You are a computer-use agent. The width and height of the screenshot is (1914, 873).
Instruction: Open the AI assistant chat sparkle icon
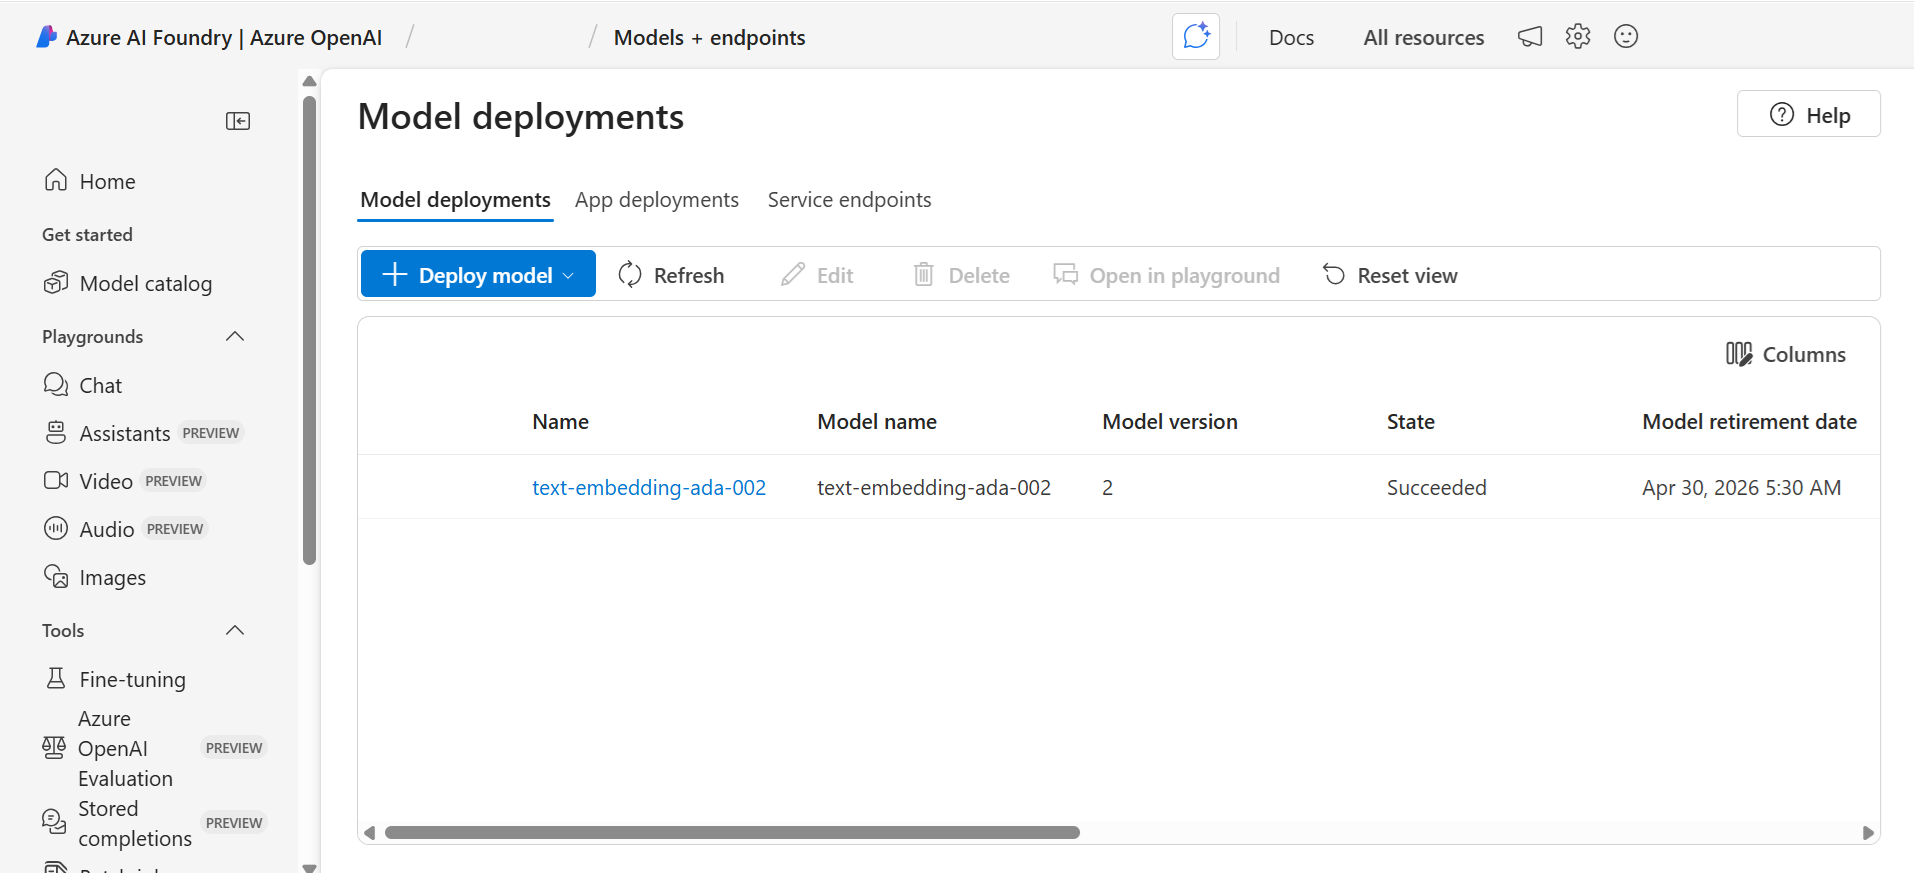(1196, 37)
